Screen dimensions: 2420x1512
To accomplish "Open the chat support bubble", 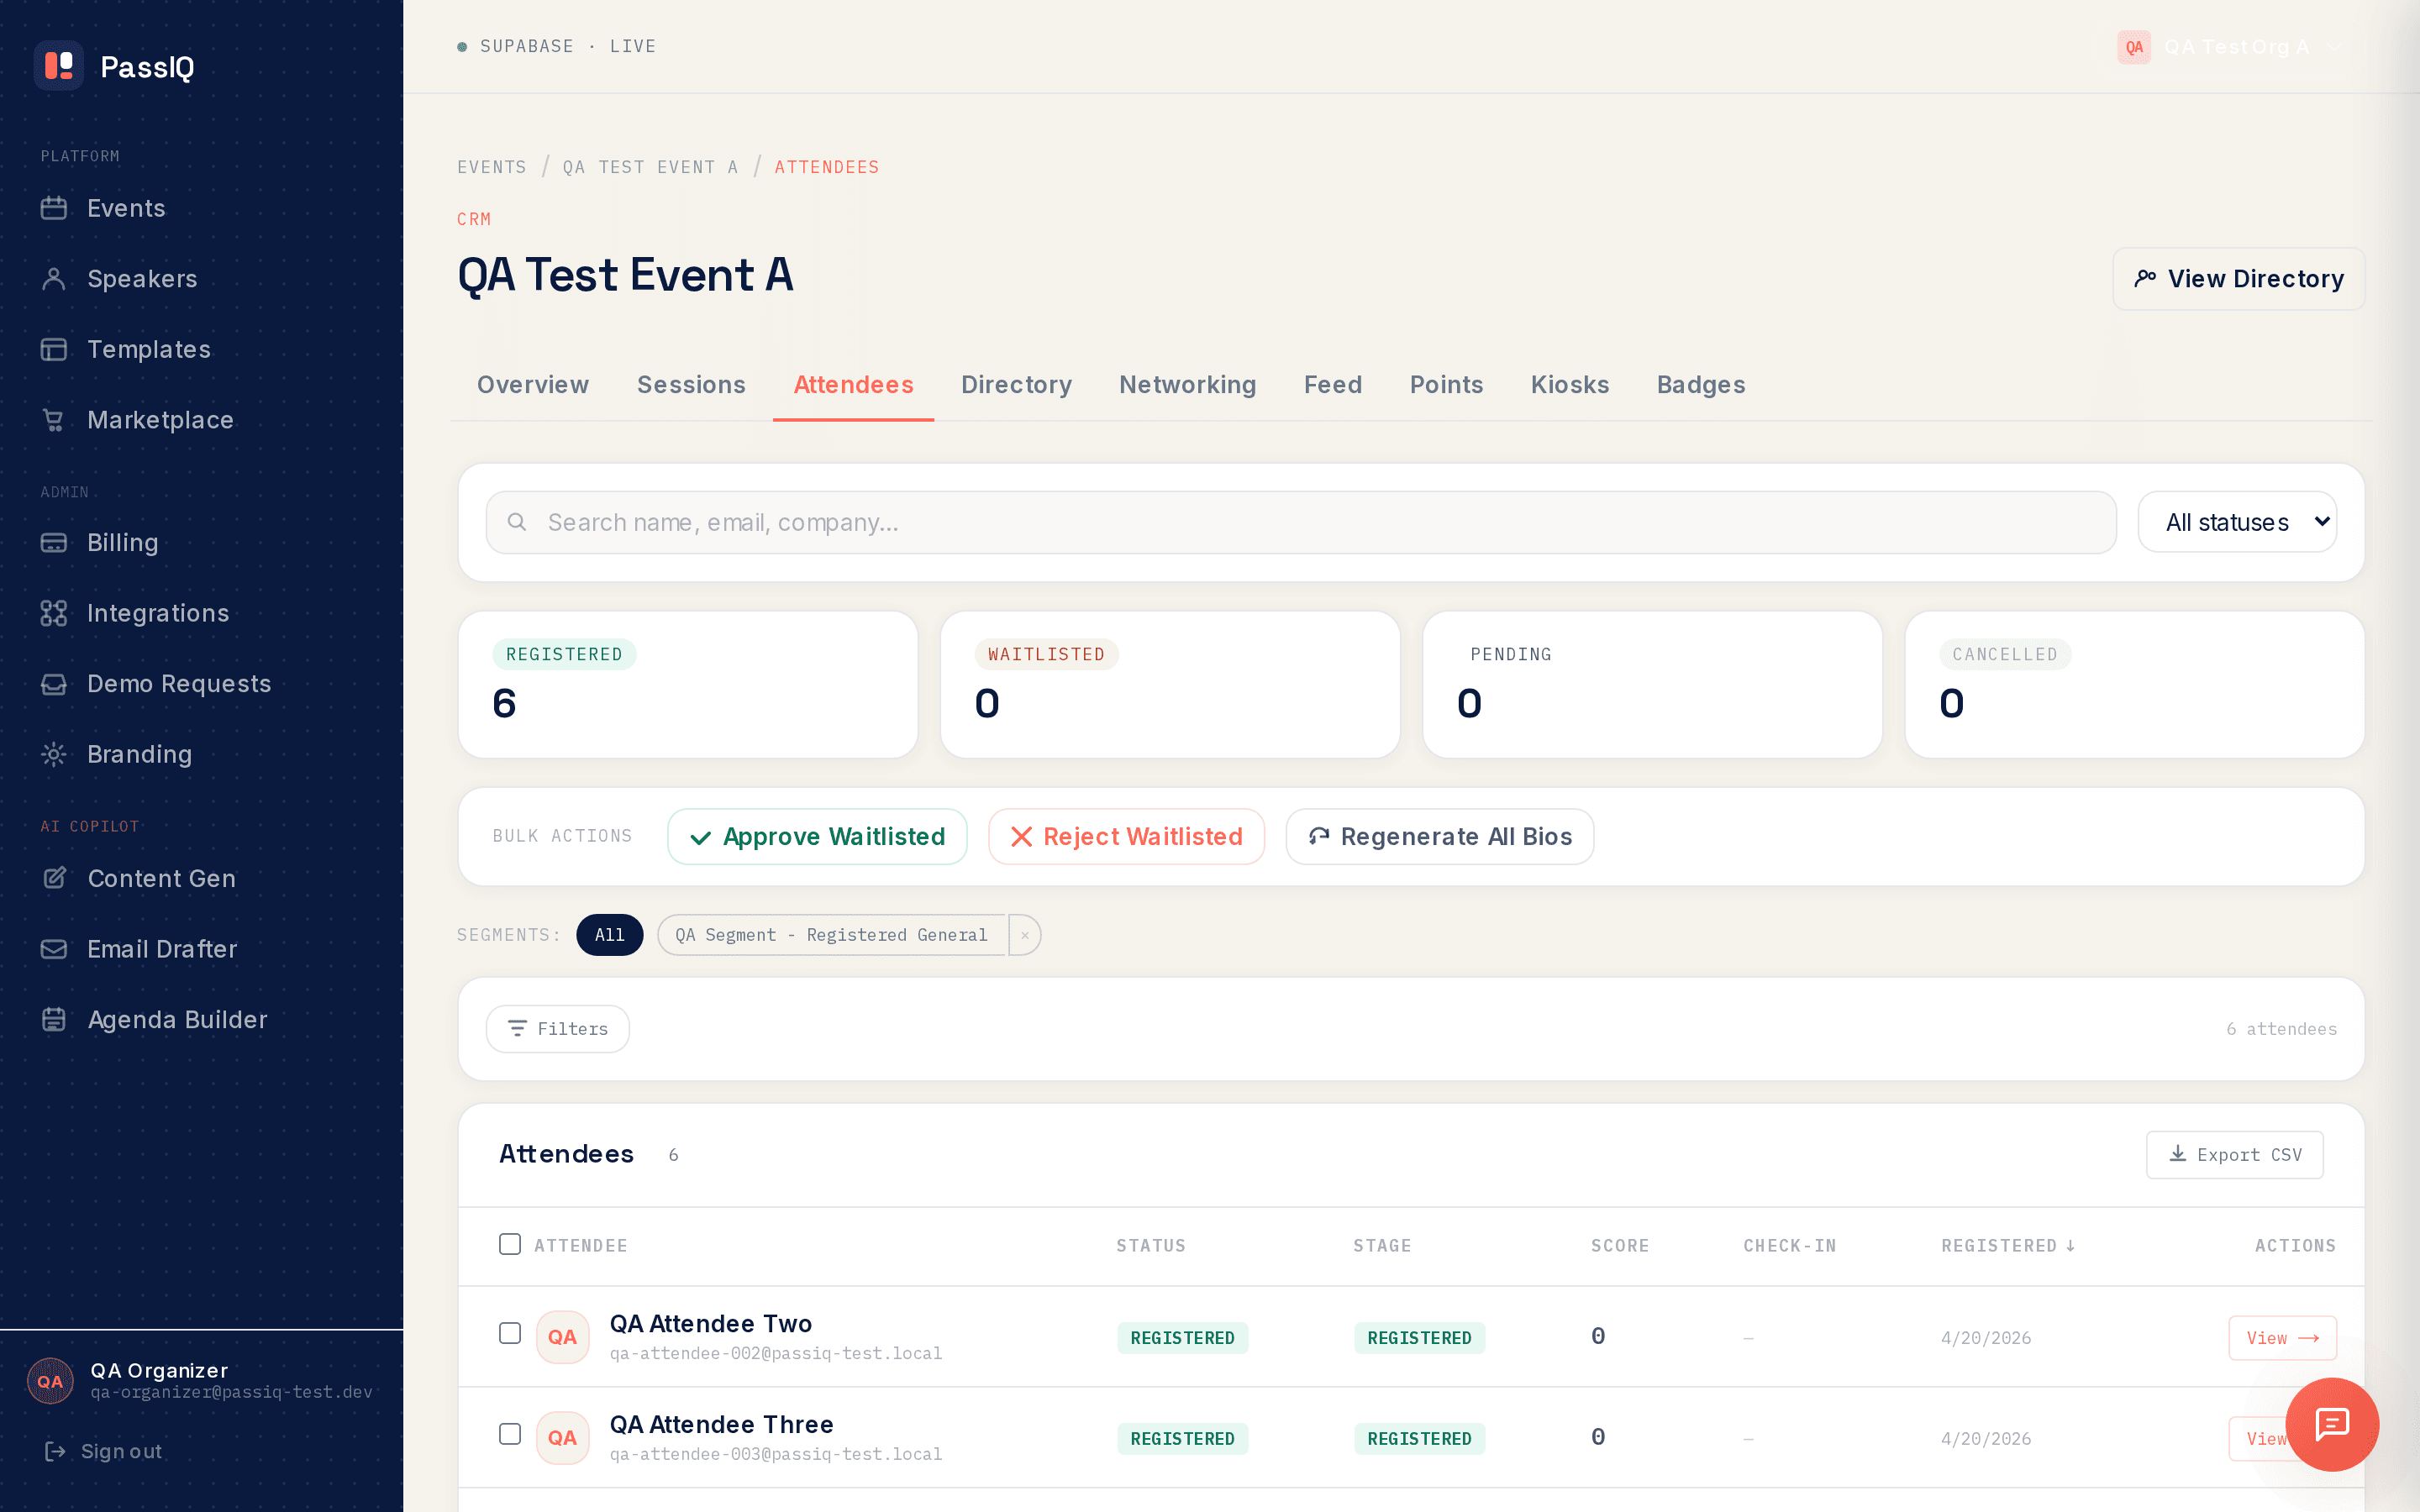I will click(2332, 1424).
